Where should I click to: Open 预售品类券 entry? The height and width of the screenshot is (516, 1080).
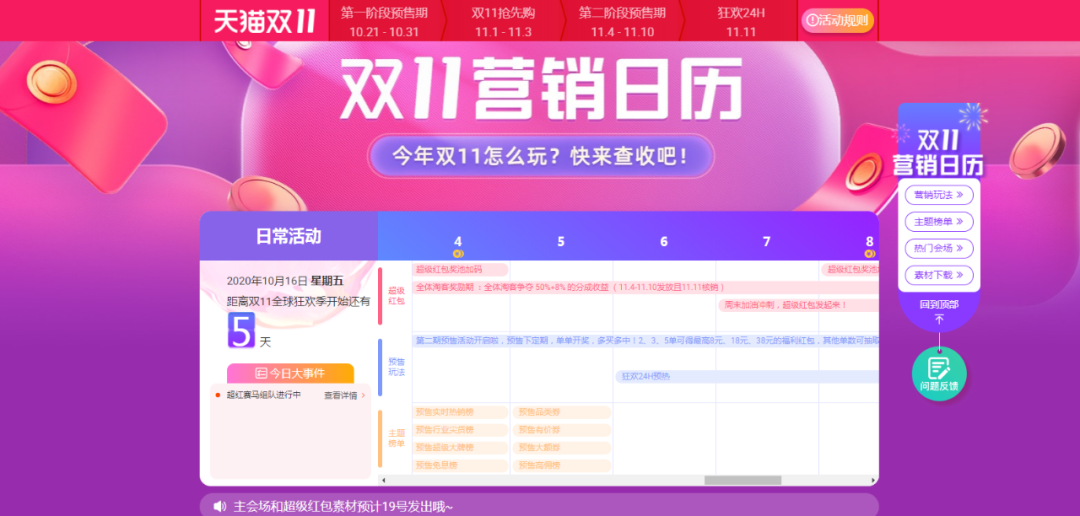[561, 412]
